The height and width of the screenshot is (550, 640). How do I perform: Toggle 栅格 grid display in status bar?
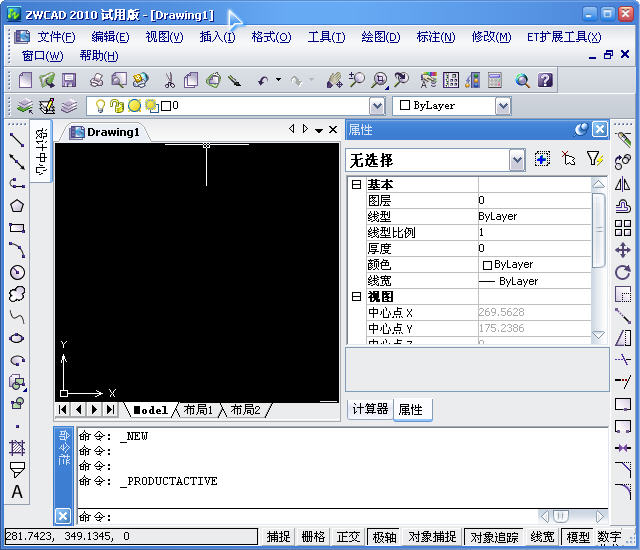(x=313, y=537)
